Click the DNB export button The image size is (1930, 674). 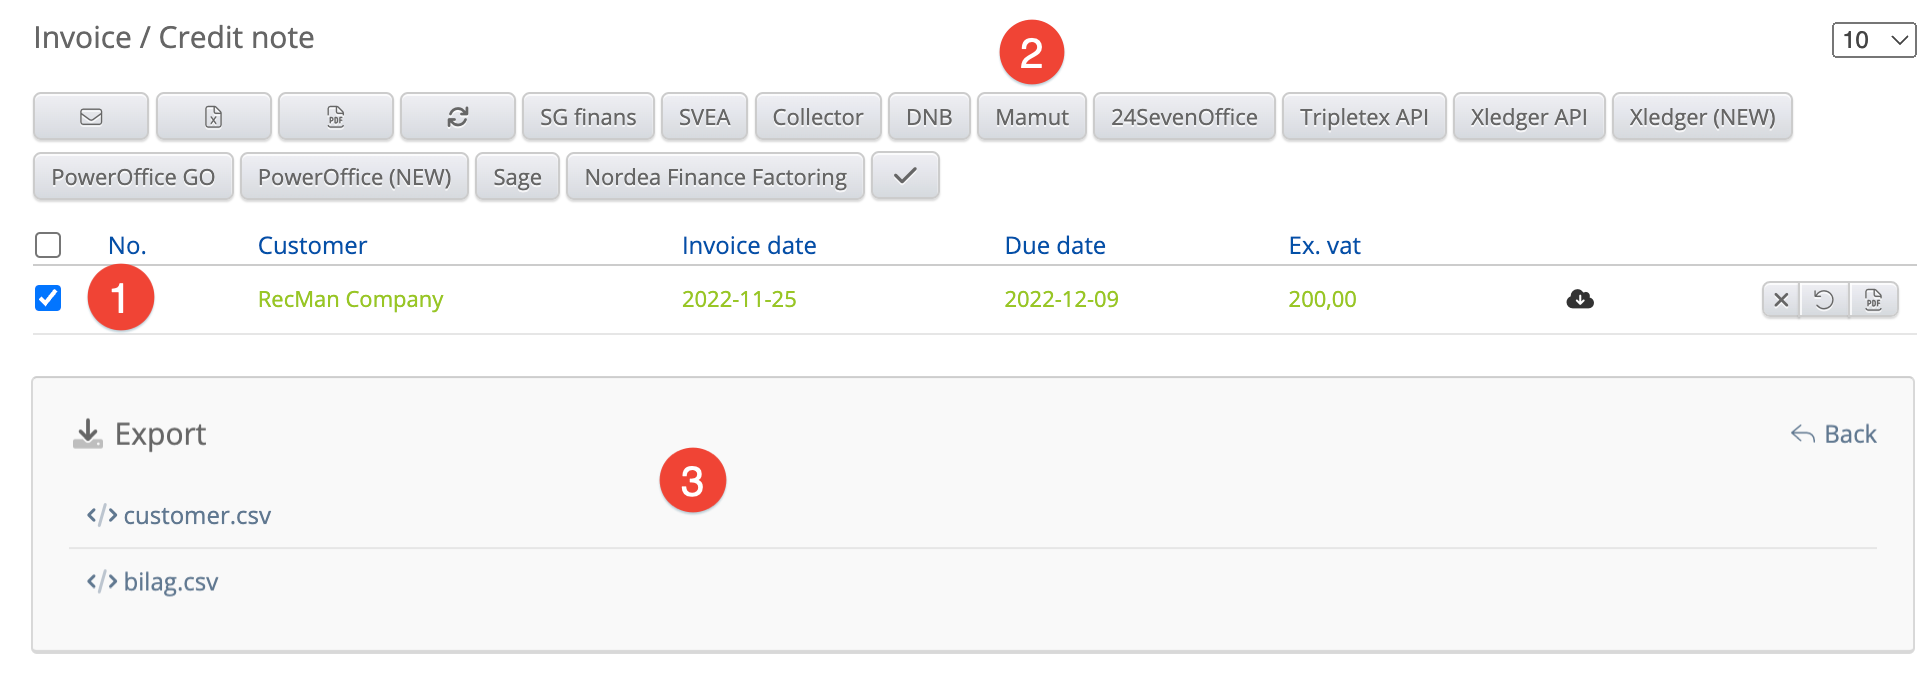coord(929,117)
